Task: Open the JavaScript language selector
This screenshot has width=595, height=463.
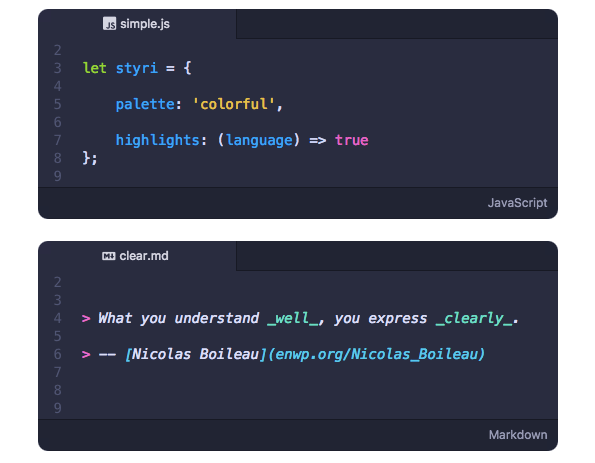Action: tap(517, 203)
